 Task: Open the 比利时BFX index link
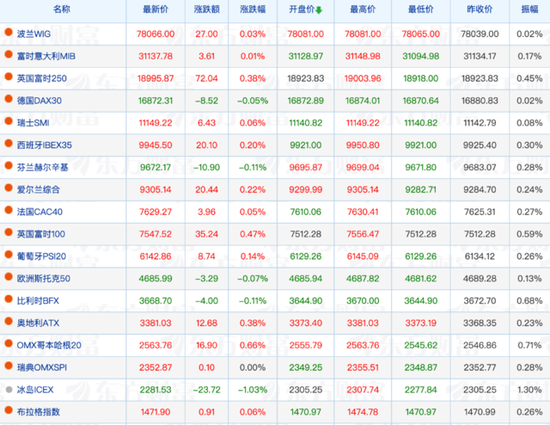(38, 301)
